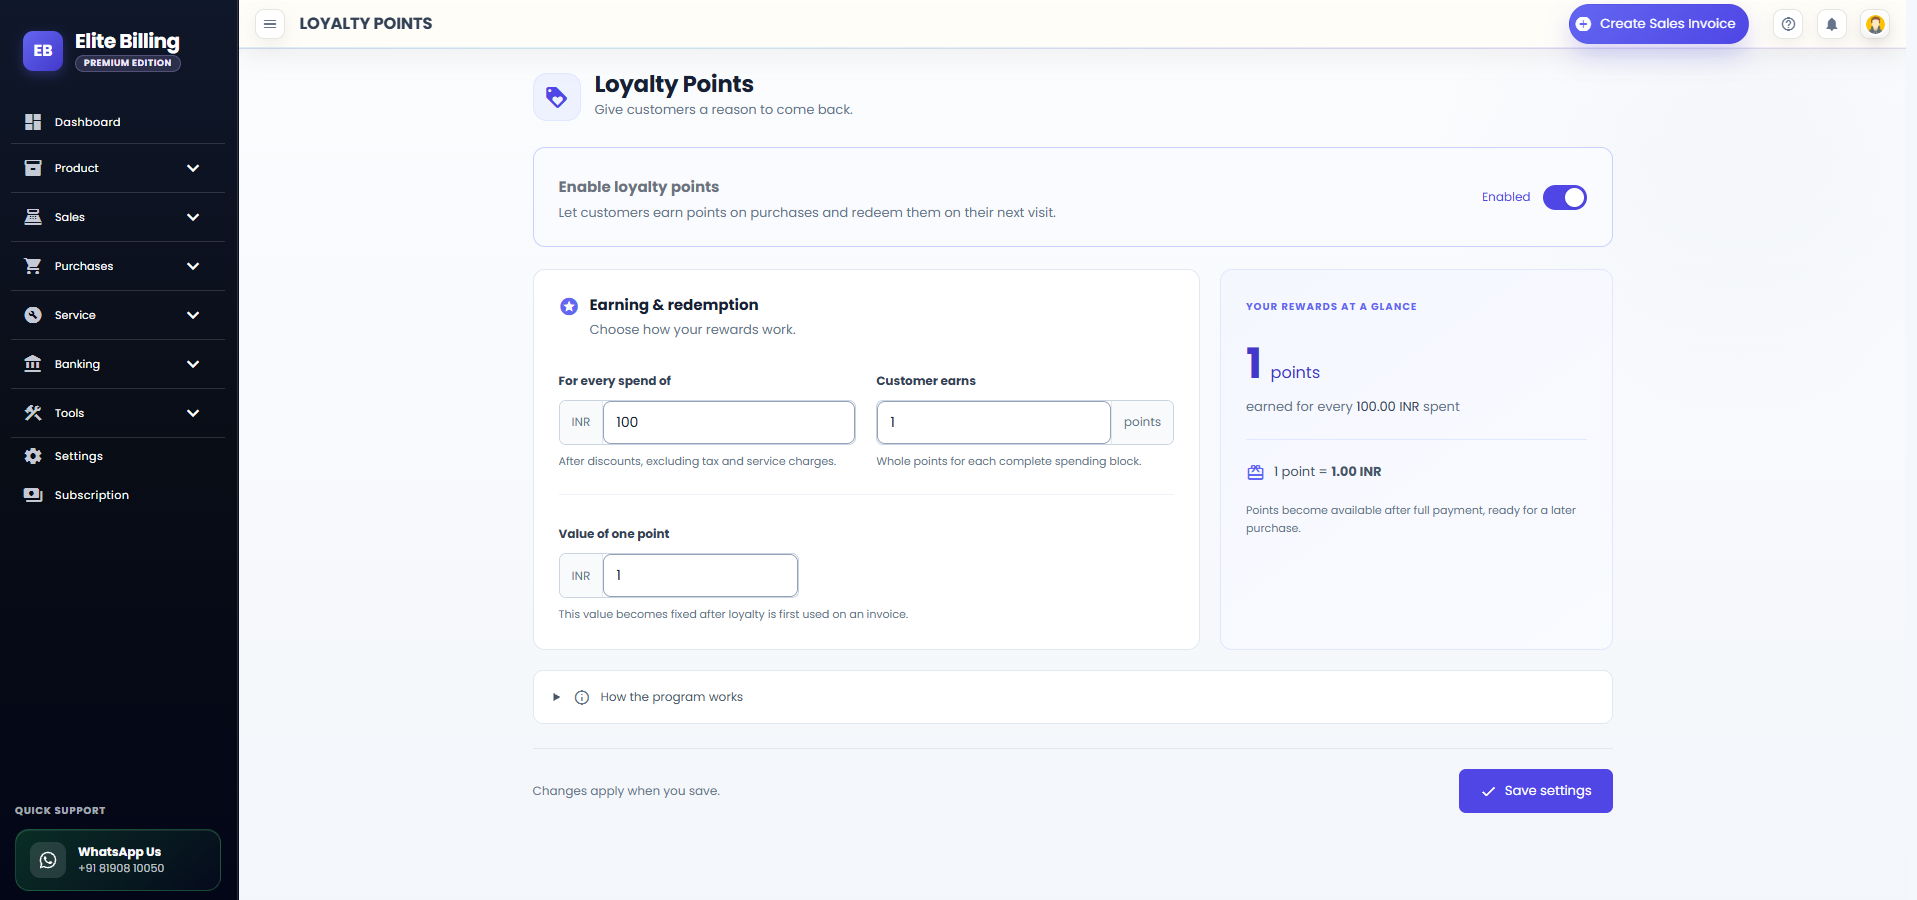
Task: Click the PREMIUM EDITION badge
Action: pos(128,63)
